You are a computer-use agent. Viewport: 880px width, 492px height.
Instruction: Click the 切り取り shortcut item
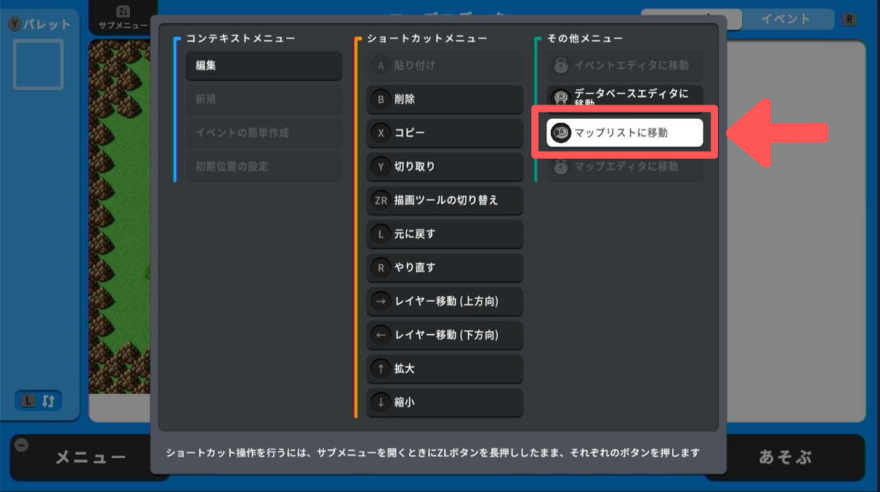(x=444, y=167)
